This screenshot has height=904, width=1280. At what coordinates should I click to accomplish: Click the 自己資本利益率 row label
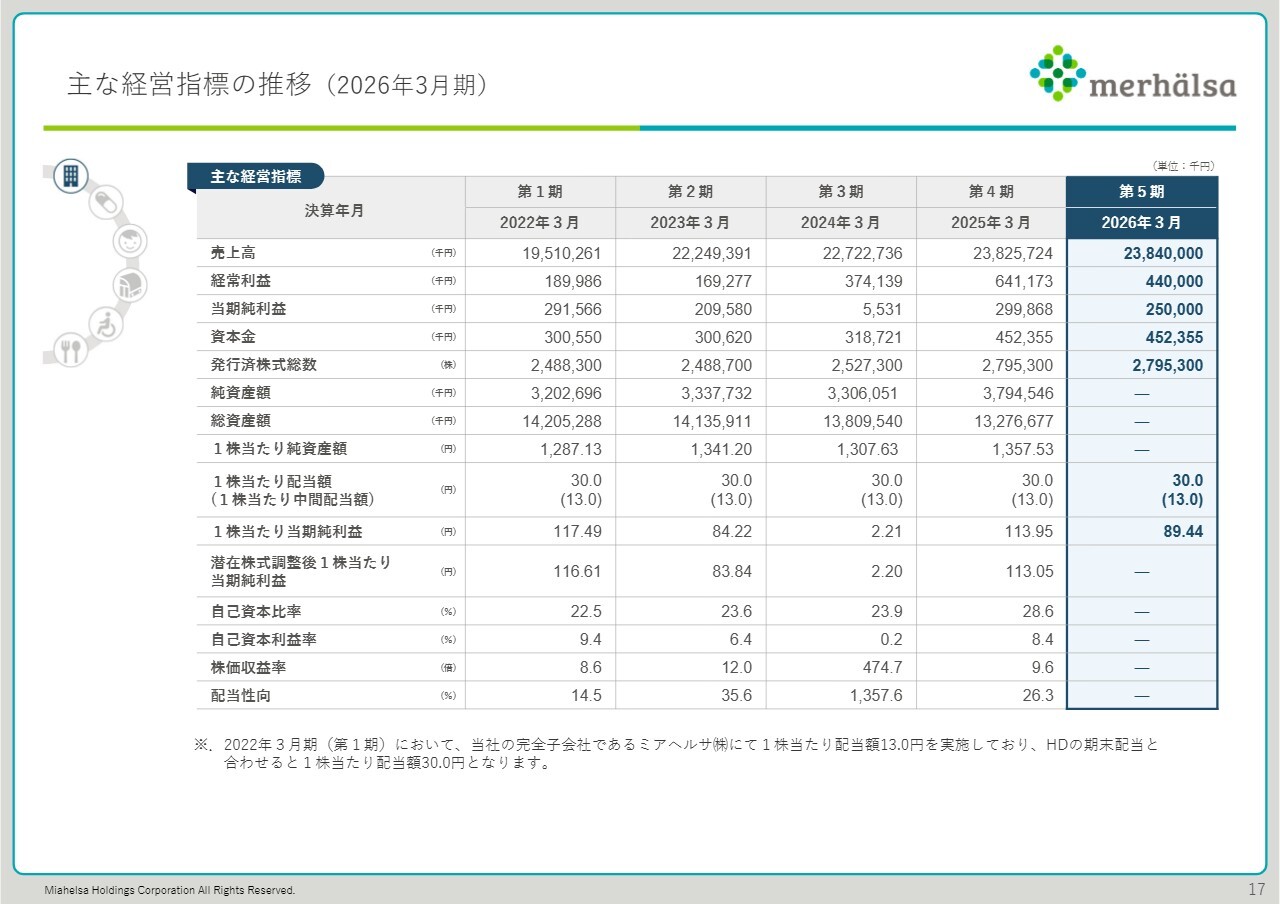tap(264, 639)
